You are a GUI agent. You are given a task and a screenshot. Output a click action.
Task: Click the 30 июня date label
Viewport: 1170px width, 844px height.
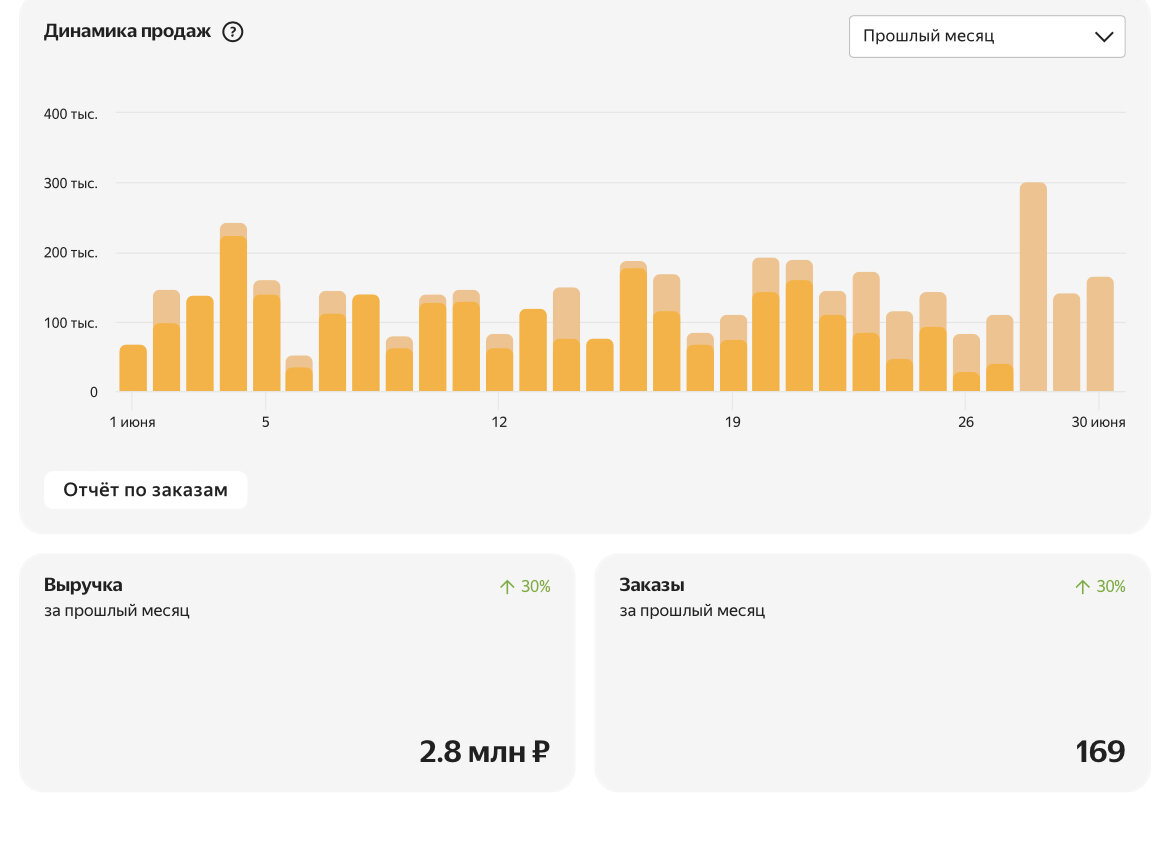point(1098,422)
